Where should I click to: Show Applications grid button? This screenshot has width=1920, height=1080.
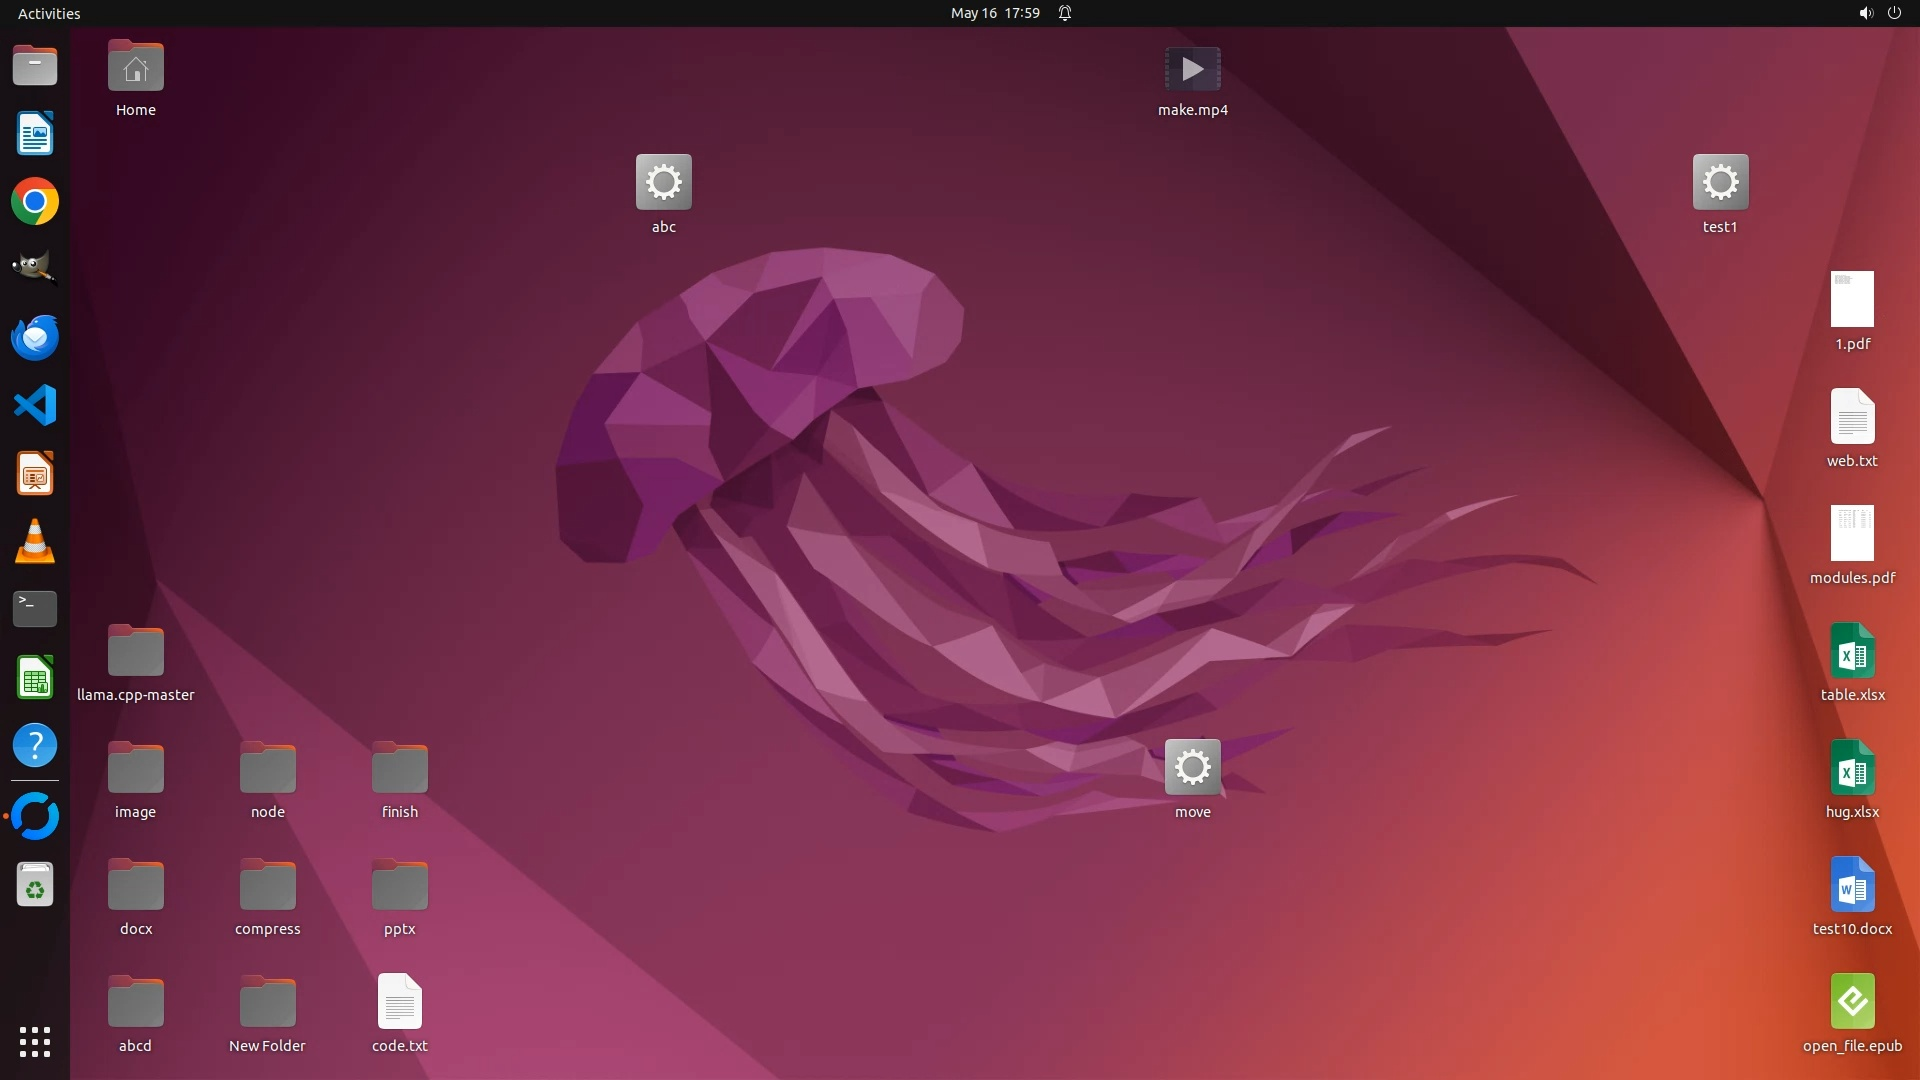[35, 1042]
